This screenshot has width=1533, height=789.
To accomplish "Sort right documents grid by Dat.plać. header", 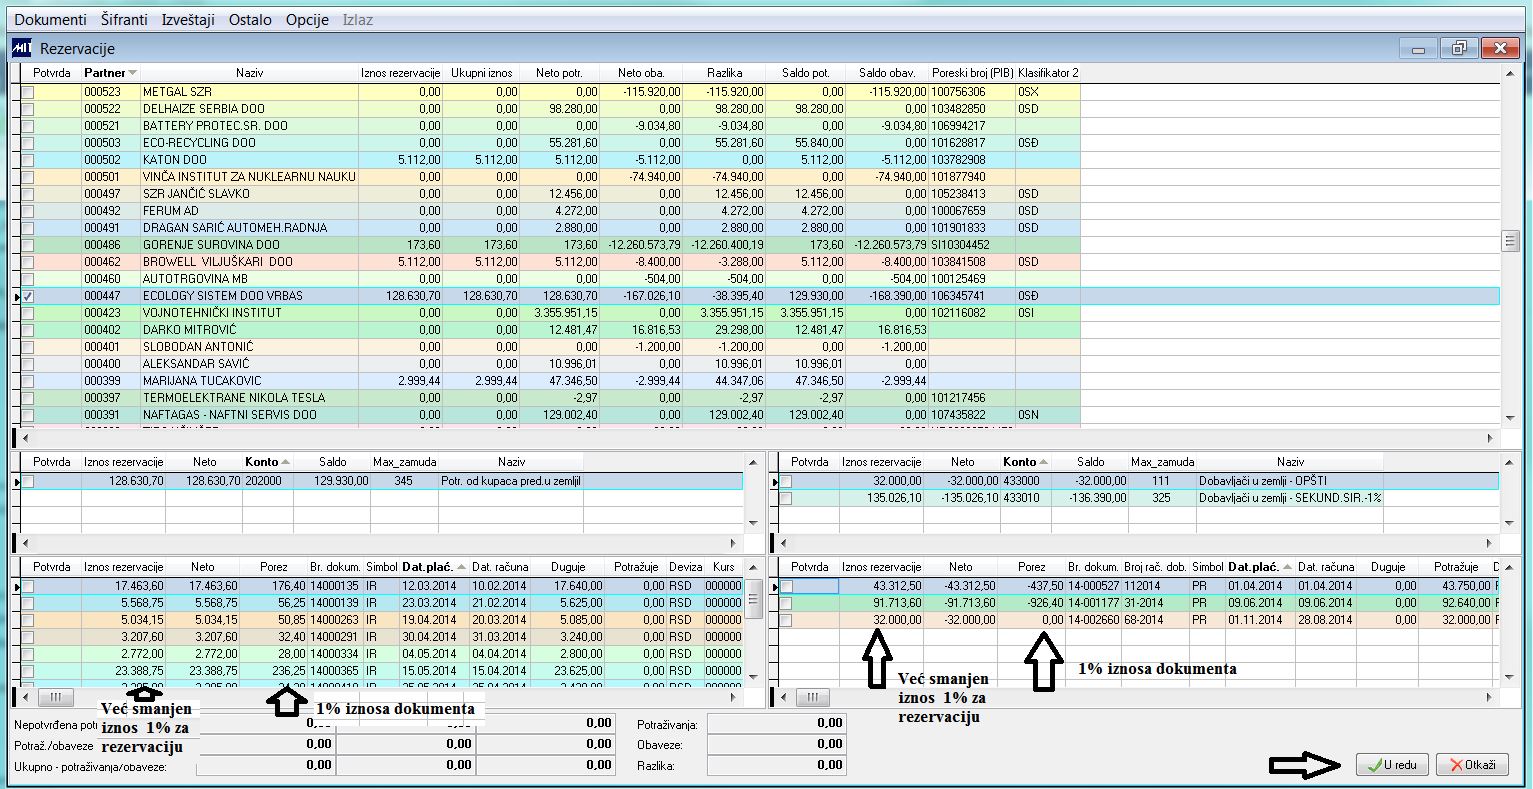I will click(x=1259, y=567).
